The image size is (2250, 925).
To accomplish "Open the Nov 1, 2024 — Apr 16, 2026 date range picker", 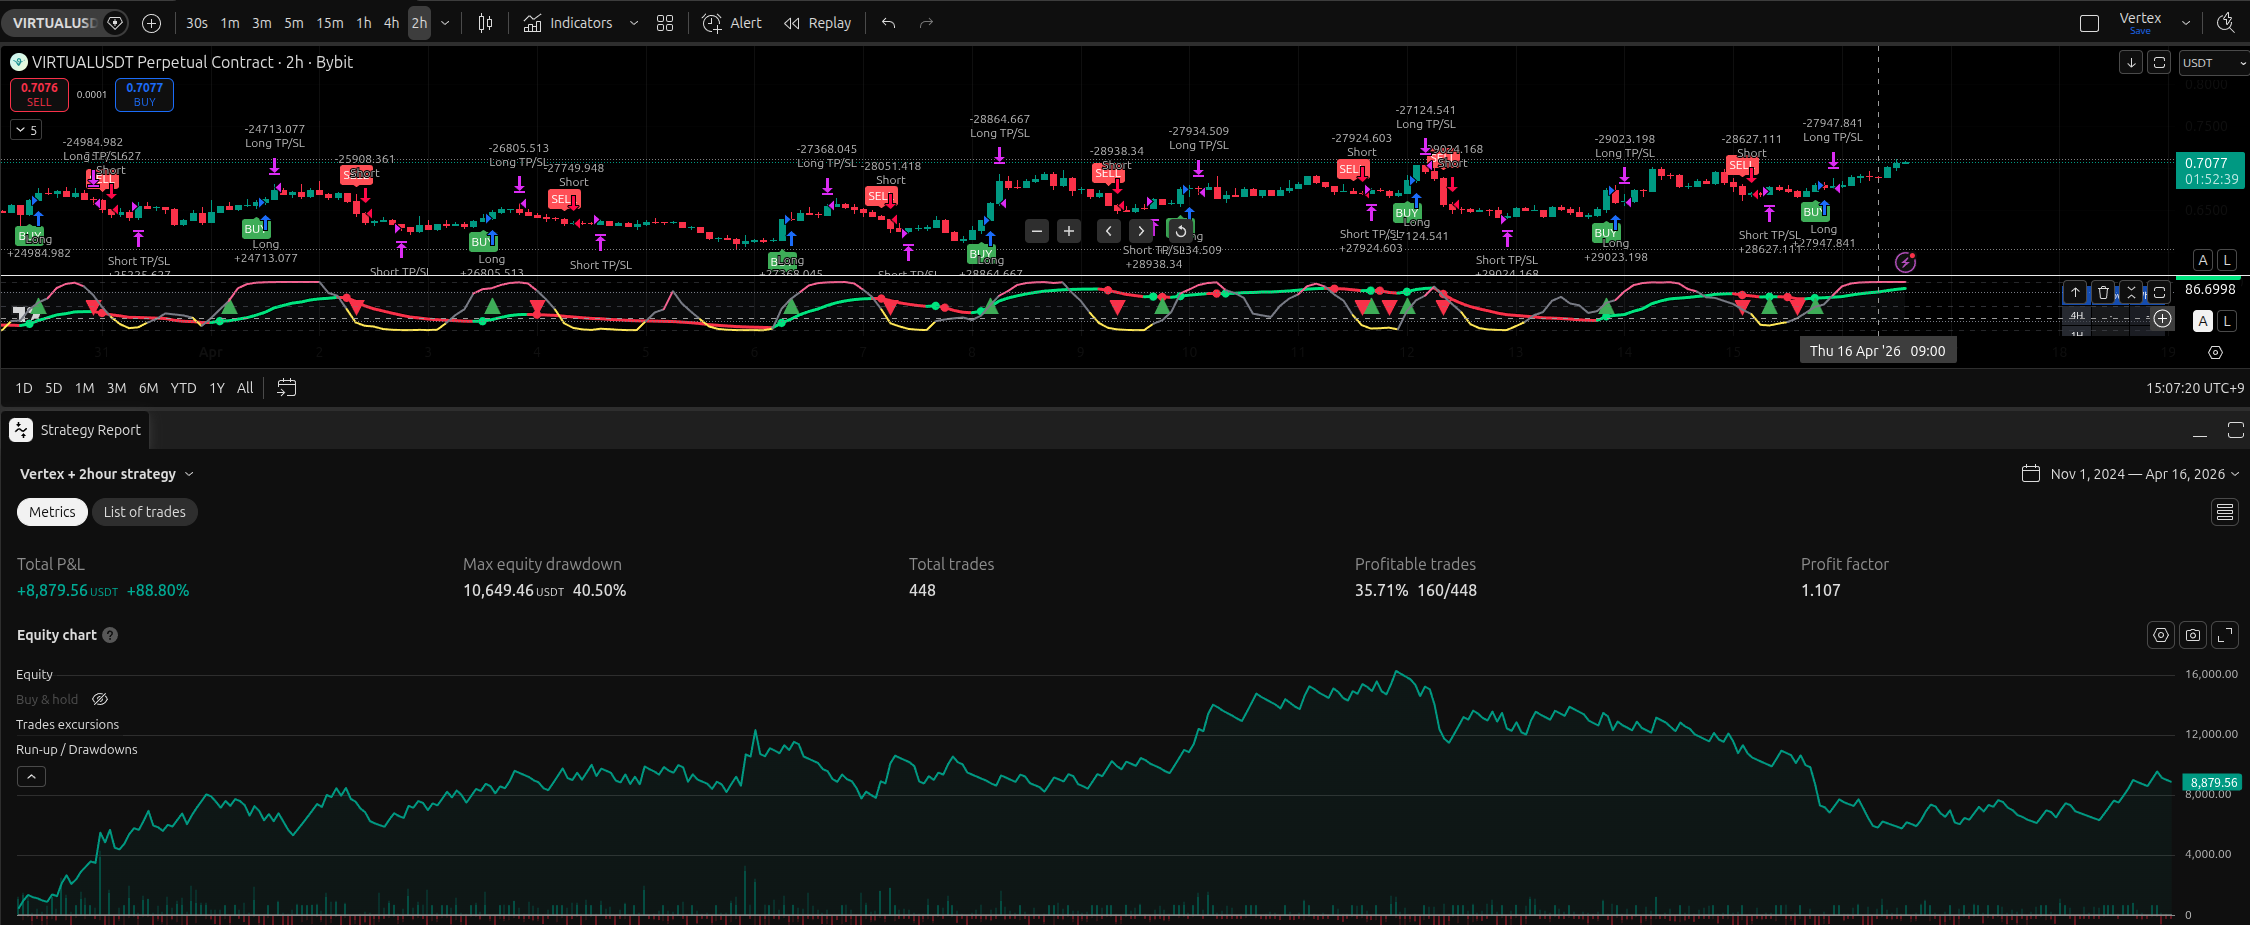I will tap(2130, 474).
